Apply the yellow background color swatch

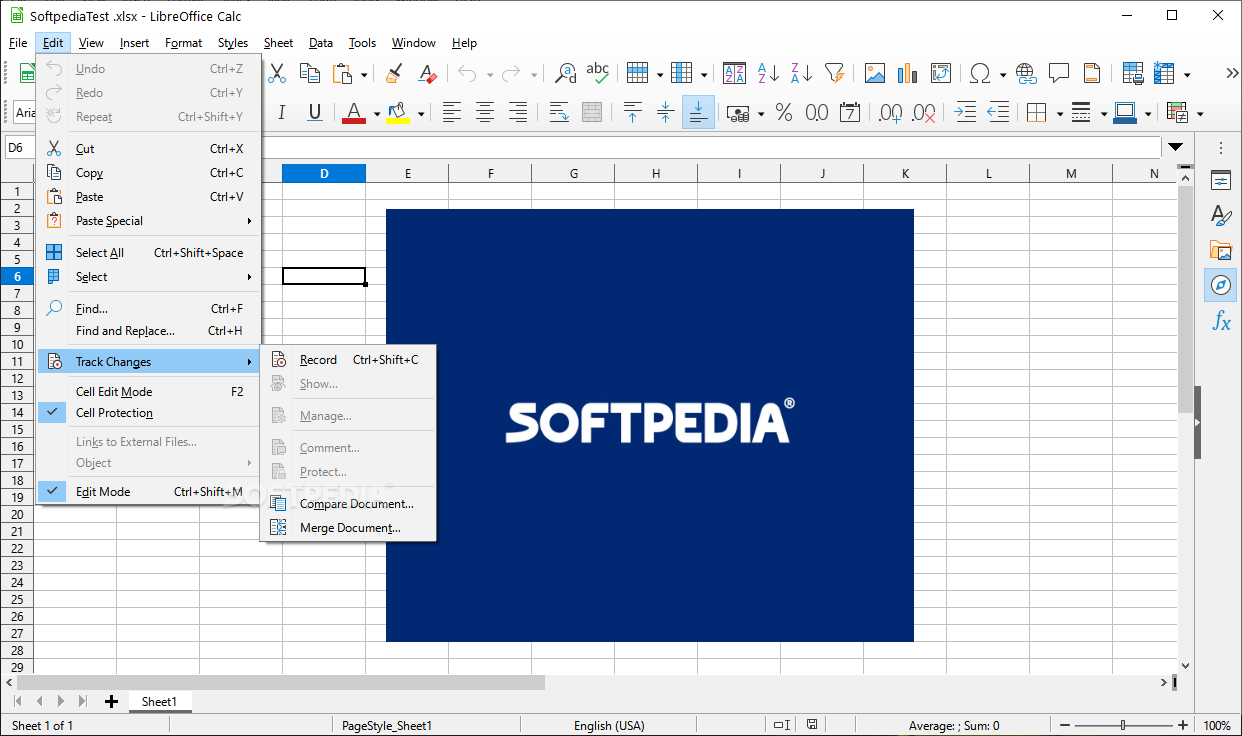coord(398,113)
